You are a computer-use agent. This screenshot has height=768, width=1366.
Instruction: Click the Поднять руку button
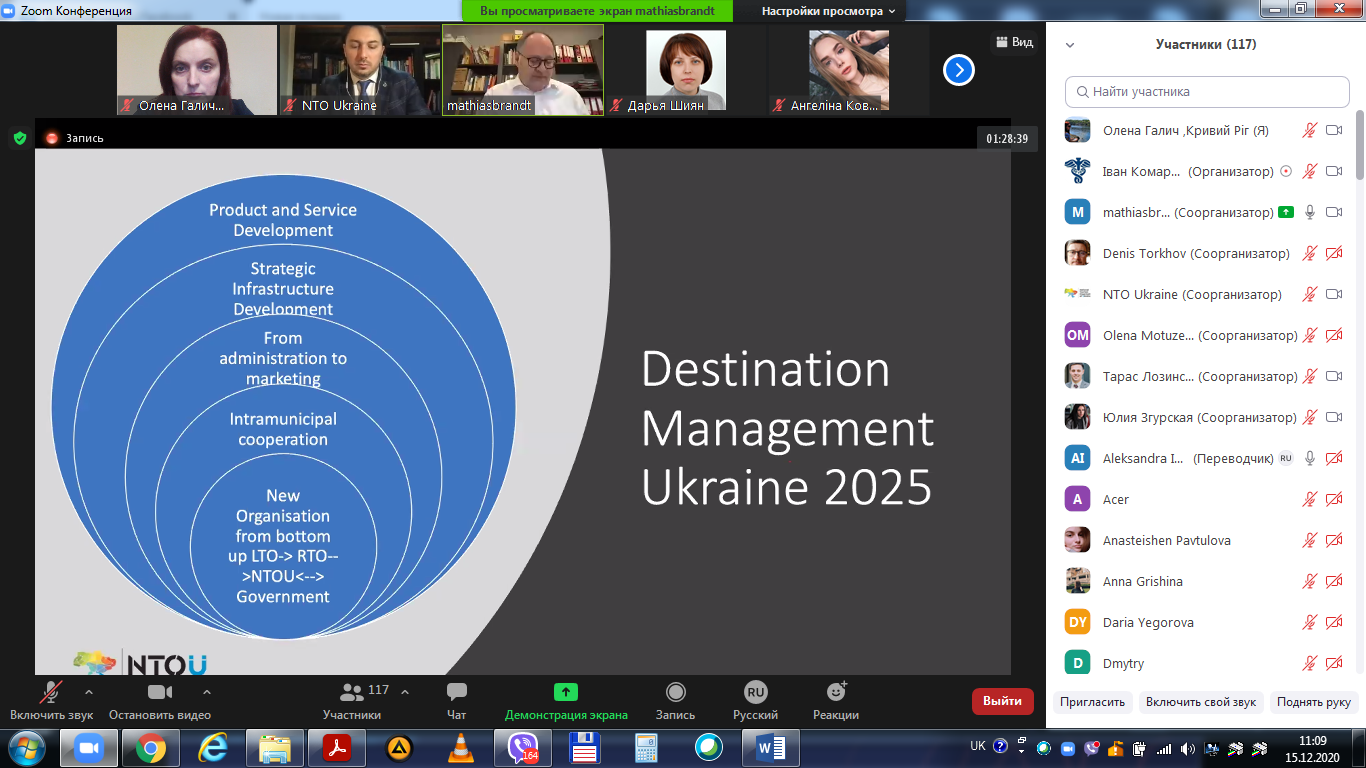(x=1314, y=702)
